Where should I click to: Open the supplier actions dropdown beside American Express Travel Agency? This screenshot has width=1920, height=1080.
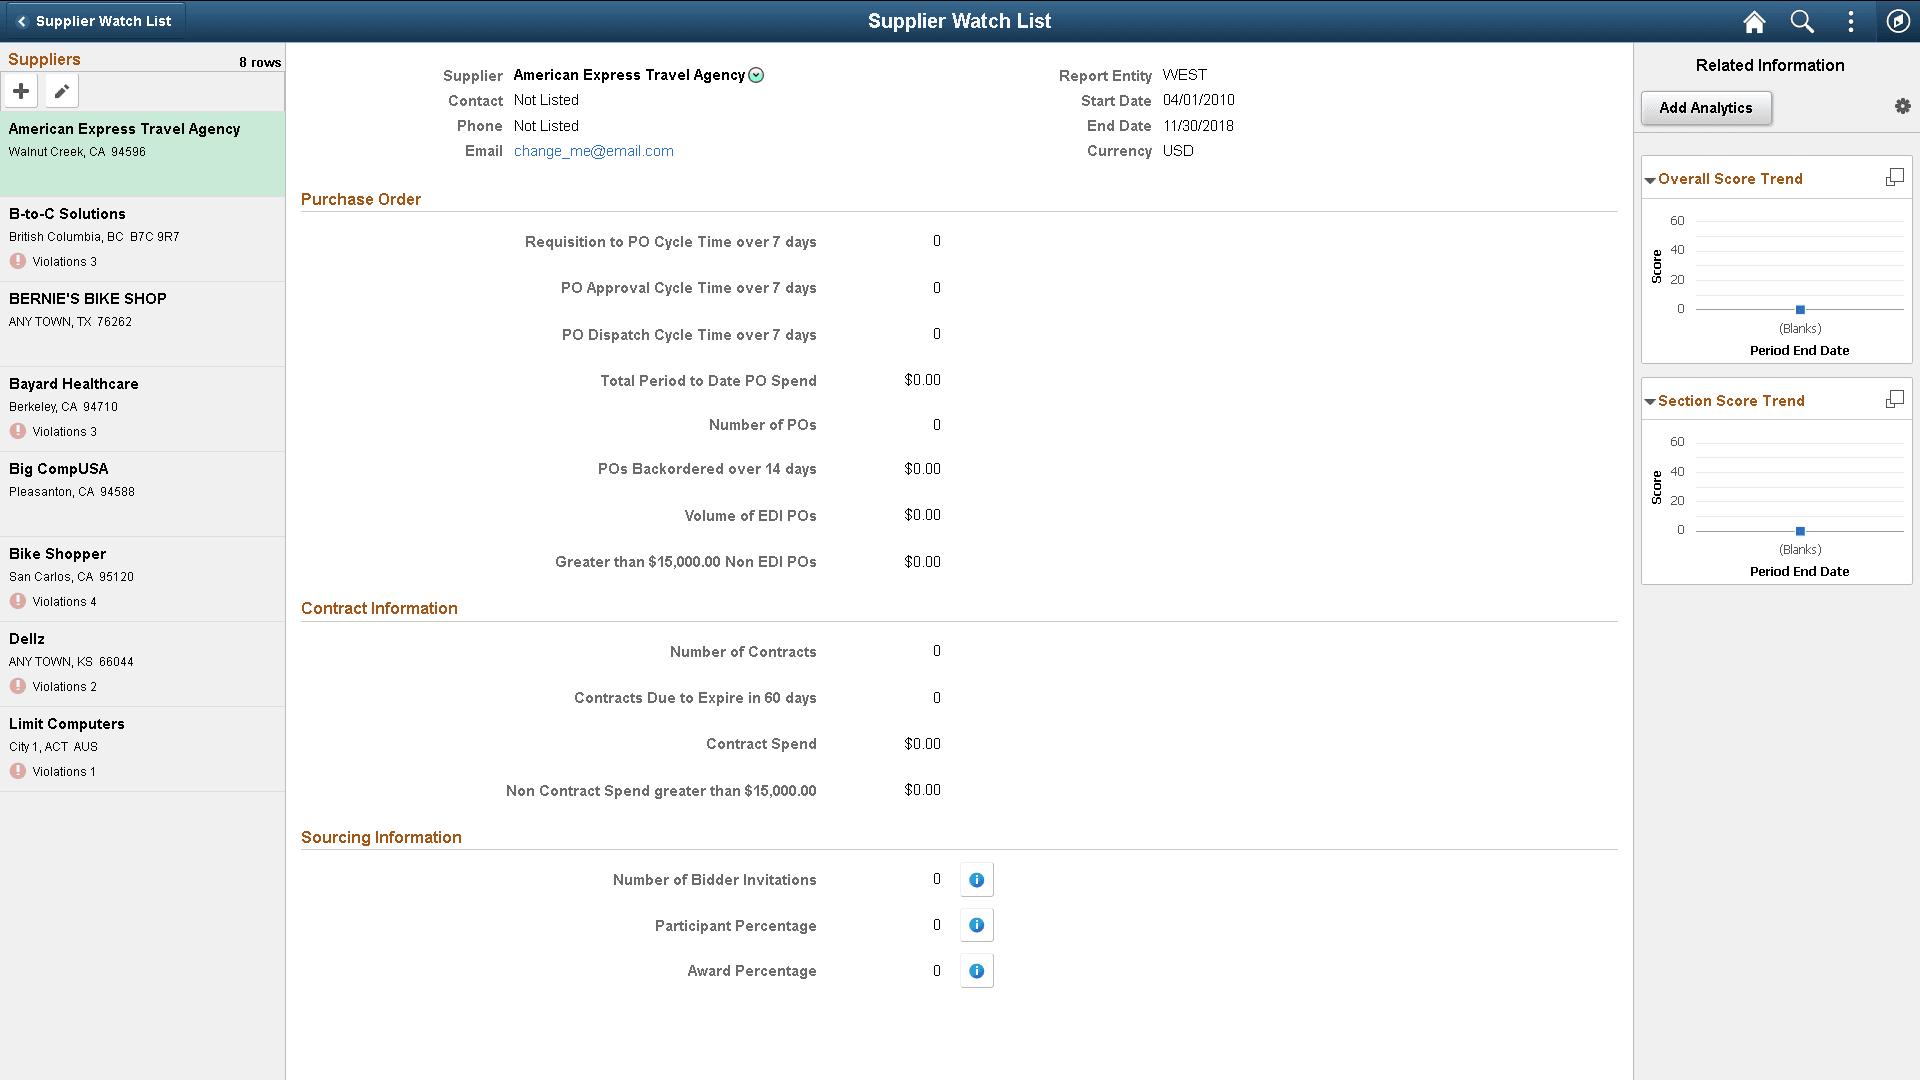[757, 74]
